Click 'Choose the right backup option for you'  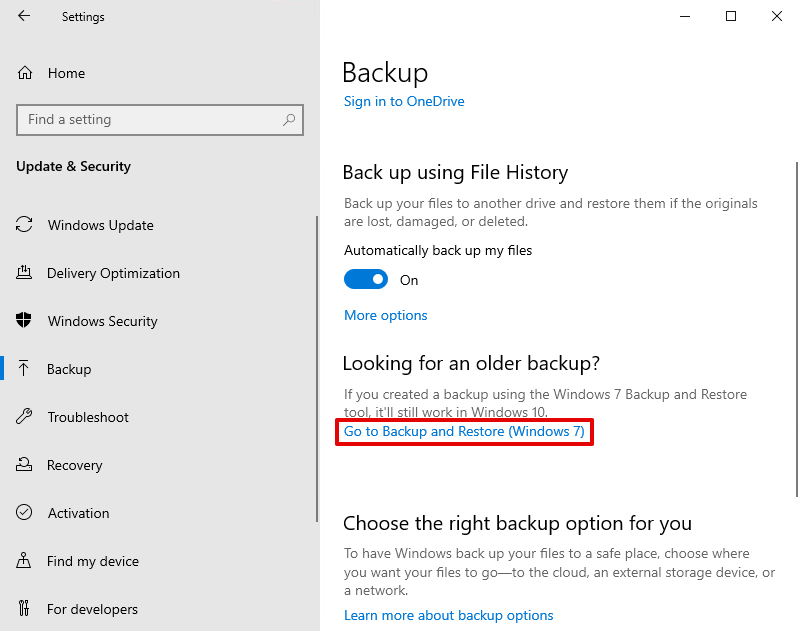(x=517, y=523)
